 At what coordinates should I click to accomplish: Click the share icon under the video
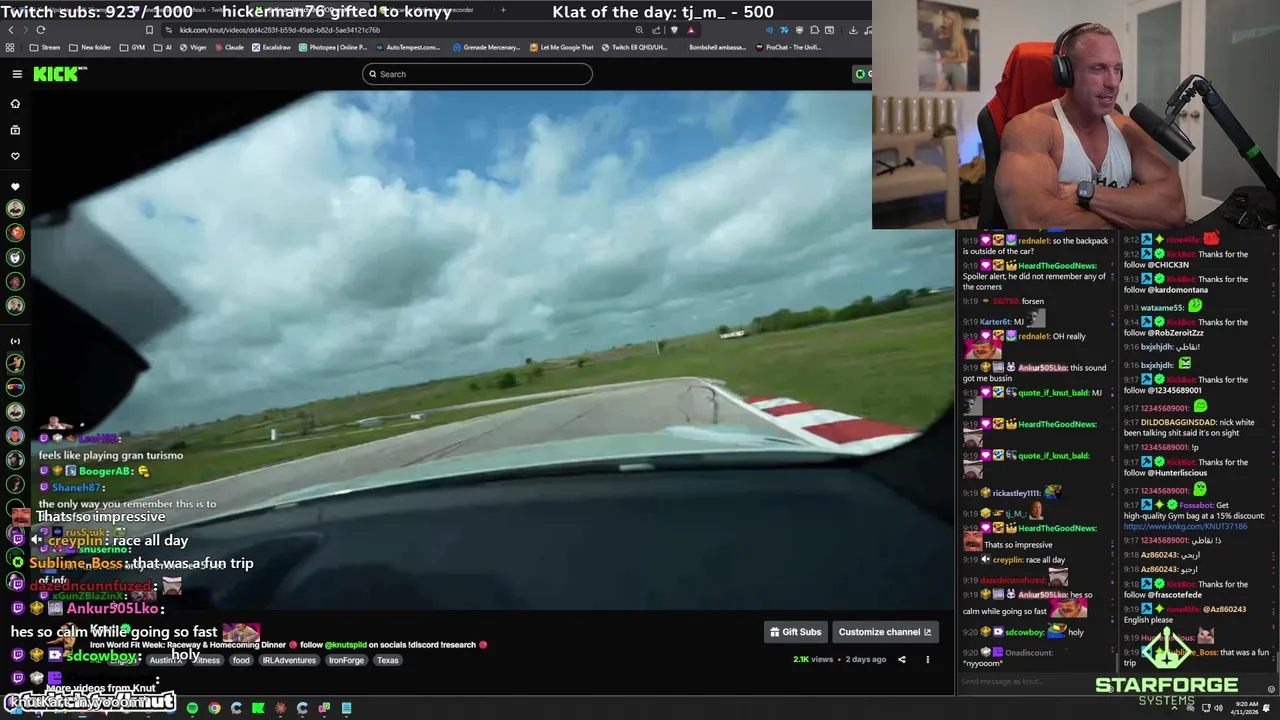(901, 659)
